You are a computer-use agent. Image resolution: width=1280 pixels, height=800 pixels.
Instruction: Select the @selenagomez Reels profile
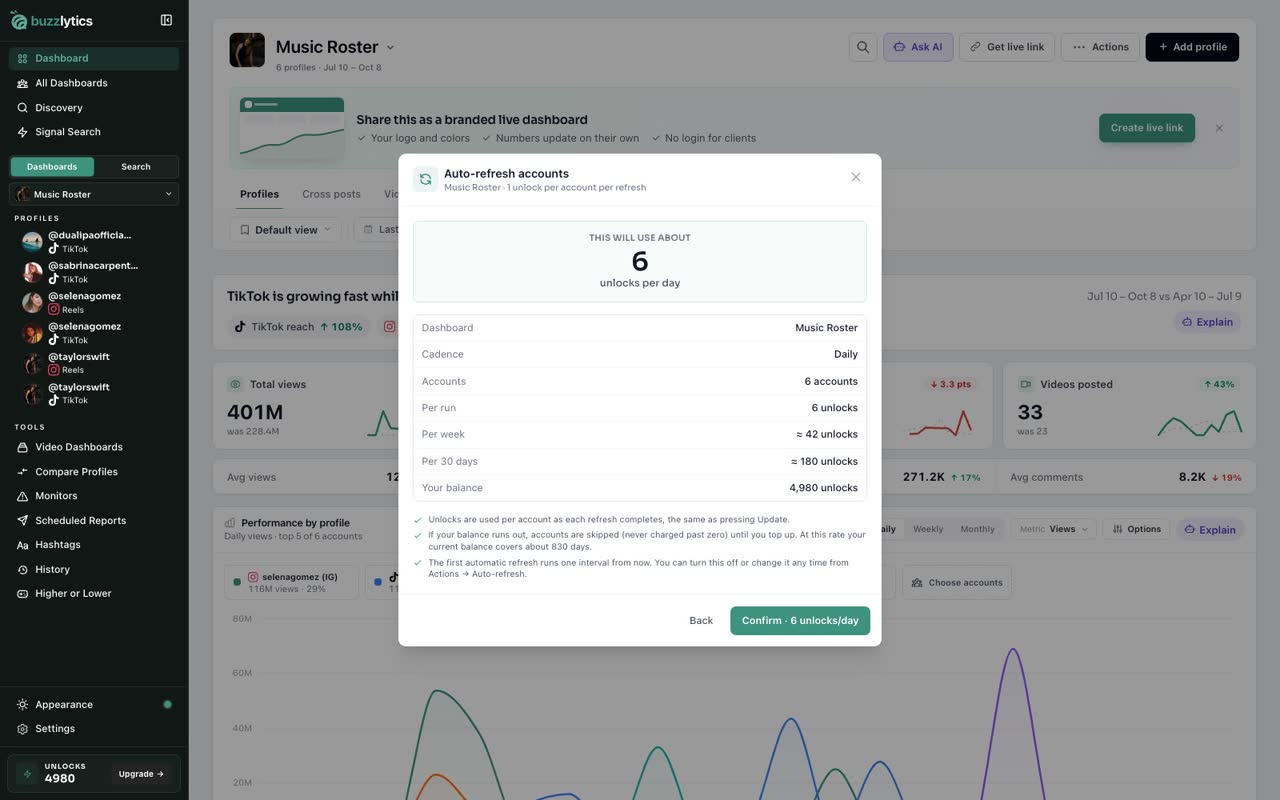94,302
